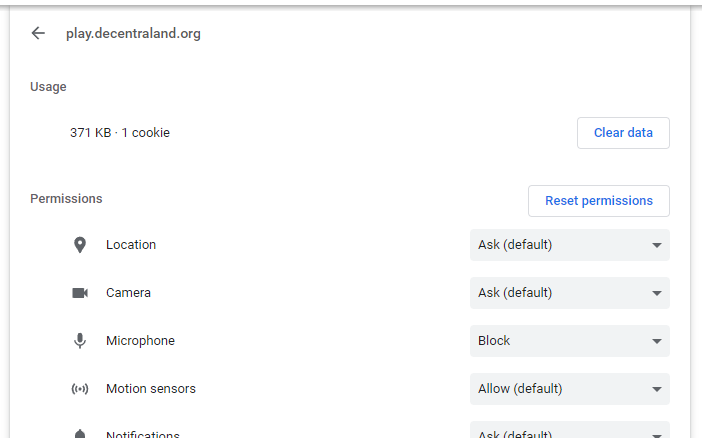Image resolution: width=702 pixels, height=438 pixels.
Task: Reset permissions for this site
Action: click(598, 201)
